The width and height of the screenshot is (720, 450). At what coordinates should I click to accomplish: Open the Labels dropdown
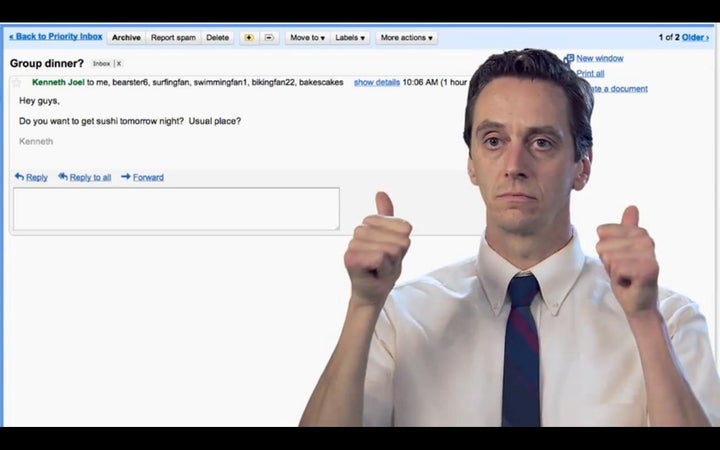pos(350,38)
